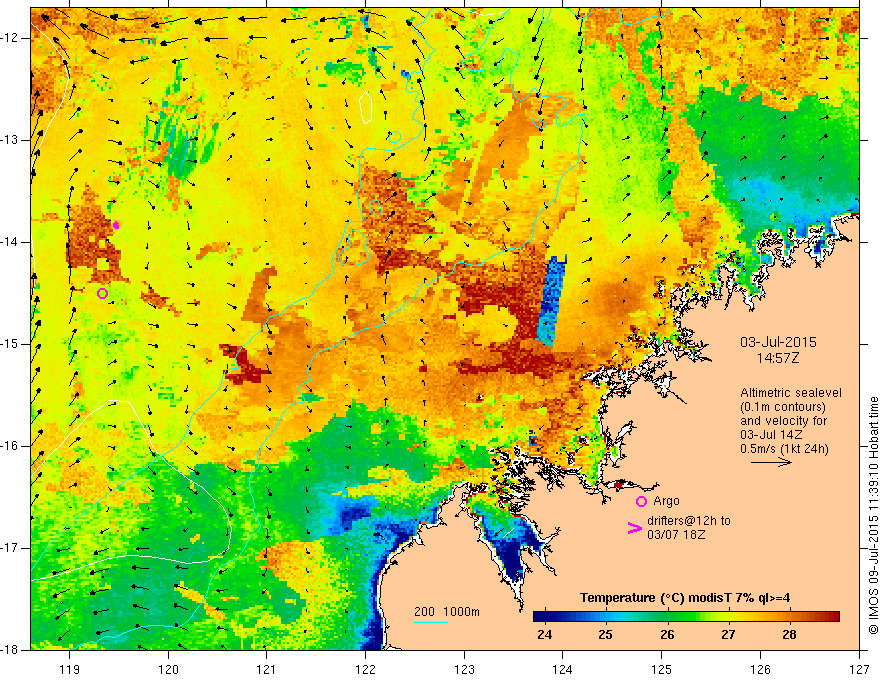Click the 'Argo' legend label
The height and width of the screenshot is (680, 880).
click(x=666, y=501)
